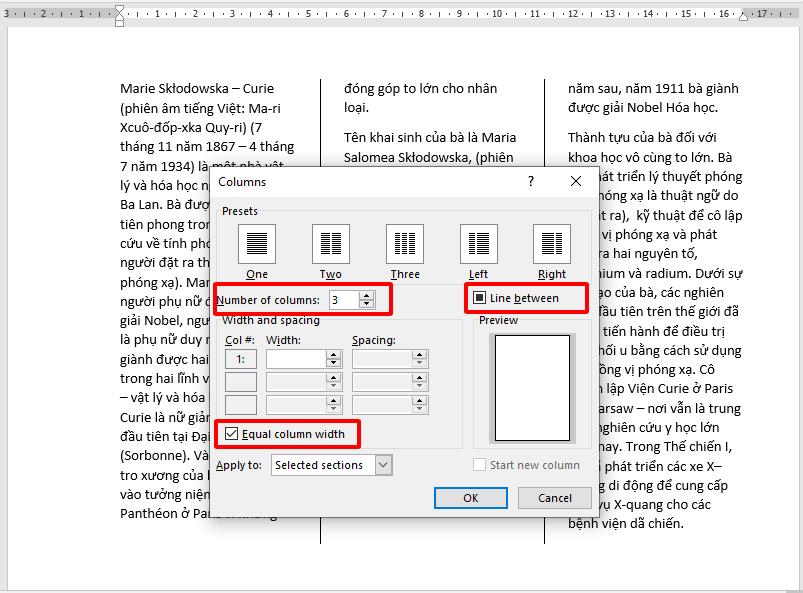
Task: Select the Two columns preset
Action: pyautogui.click(x=330, y=245)
